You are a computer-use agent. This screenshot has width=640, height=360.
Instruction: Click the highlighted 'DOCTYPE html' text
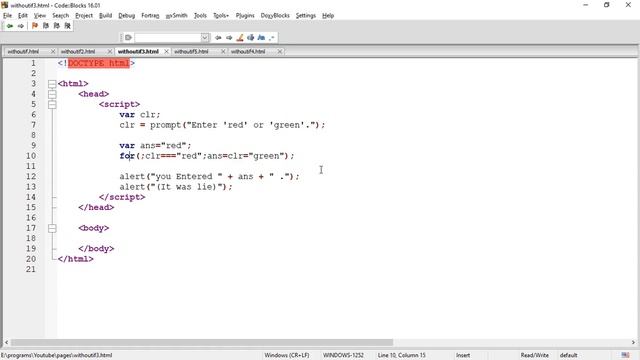(99, 63)
